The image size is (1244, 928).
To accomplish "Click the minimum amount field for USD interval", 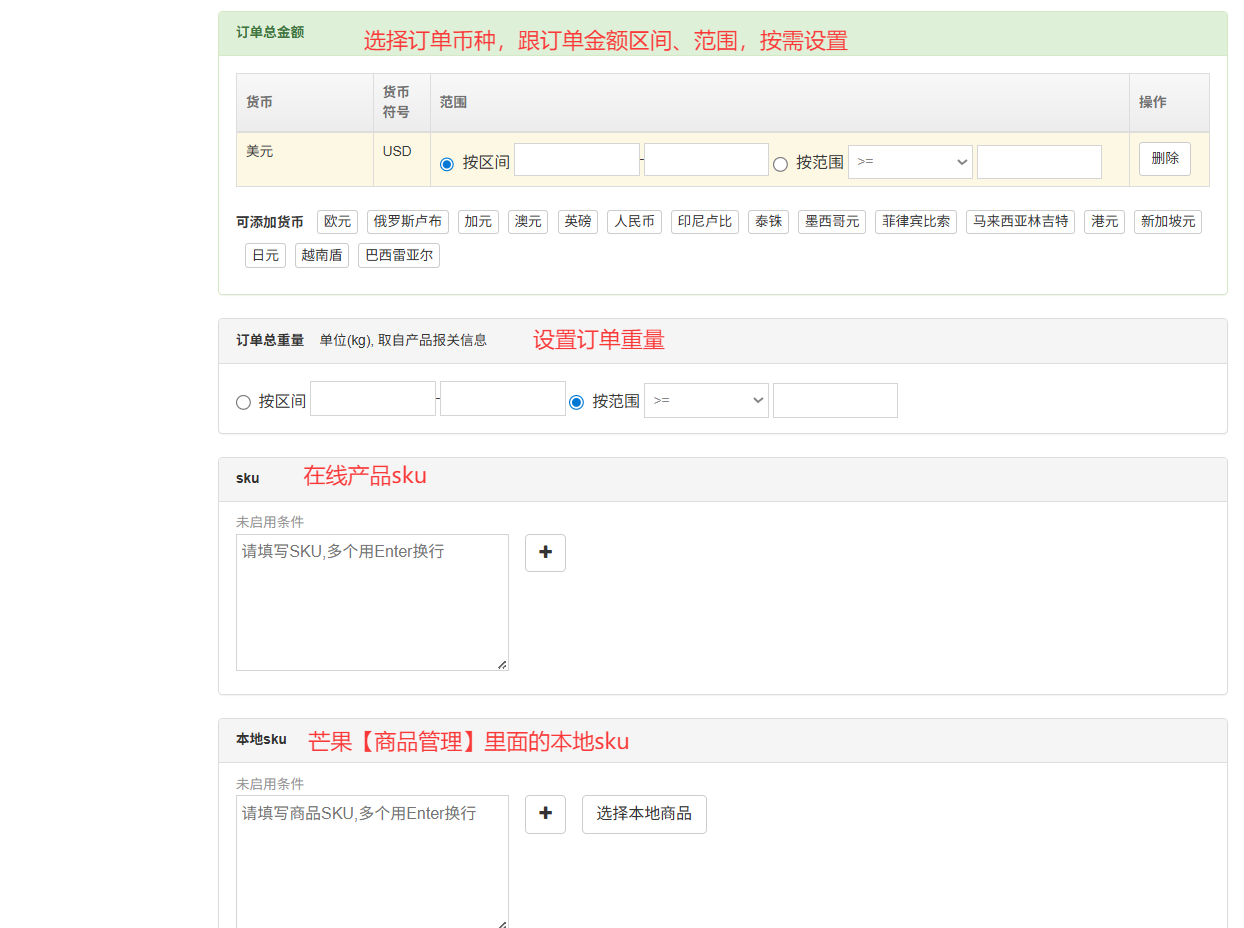I will point(576,160).
